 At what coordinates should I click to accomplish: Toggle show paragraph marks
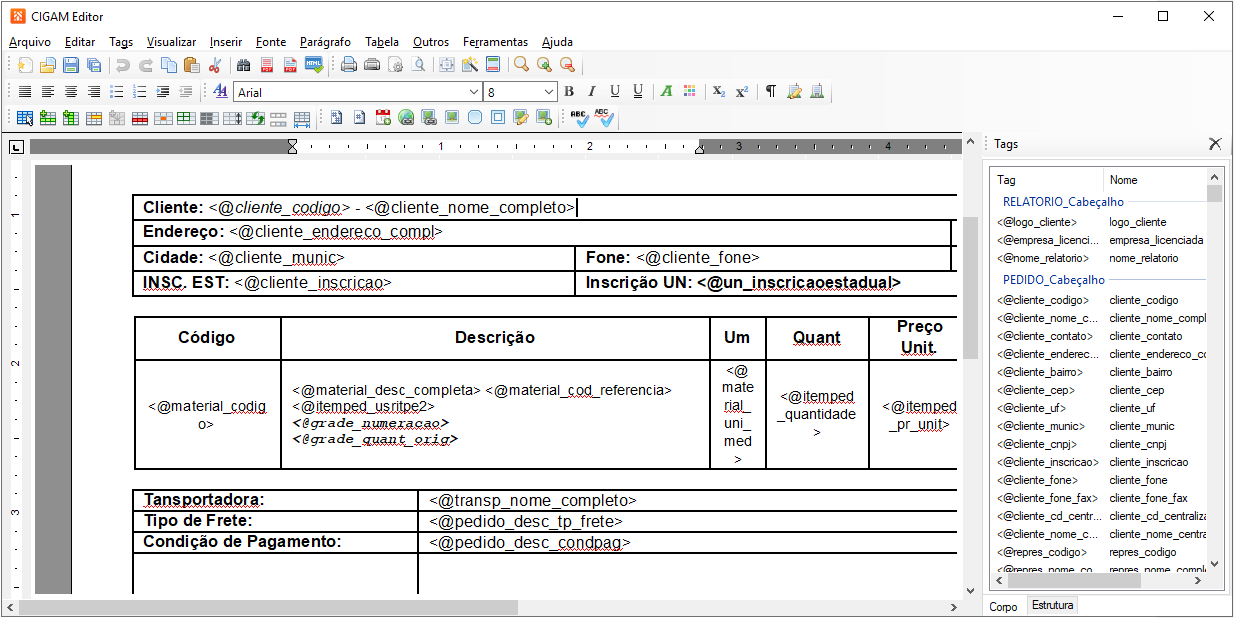[x=770, y=92]
